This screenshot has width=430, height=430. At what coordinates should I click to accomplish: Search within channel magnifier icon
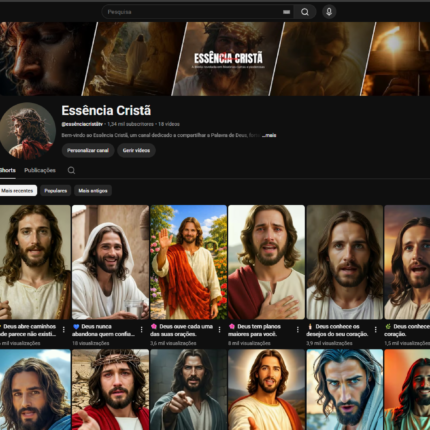pyautogui.click(x=71, y=170)
